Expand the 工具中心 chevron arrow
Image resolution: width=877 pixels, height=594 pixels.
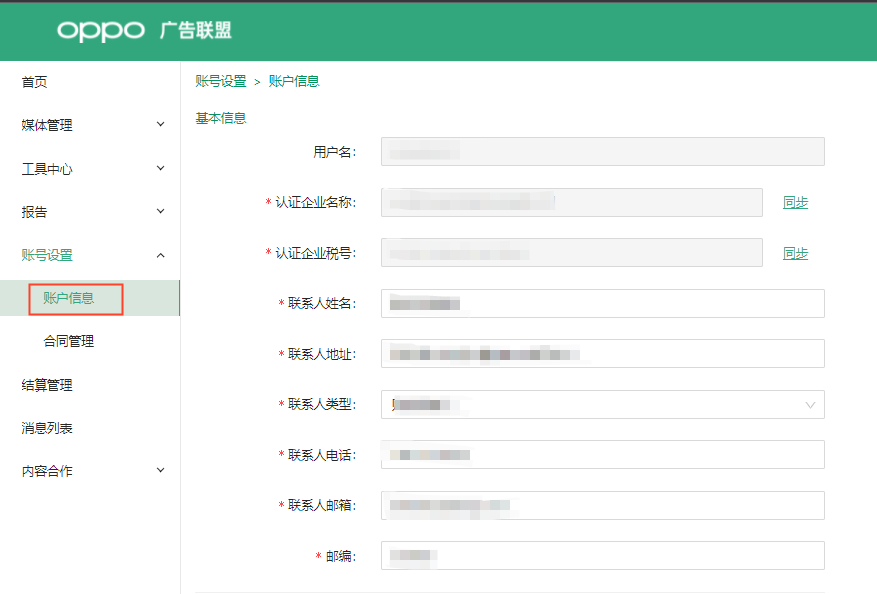click(160, 168)
